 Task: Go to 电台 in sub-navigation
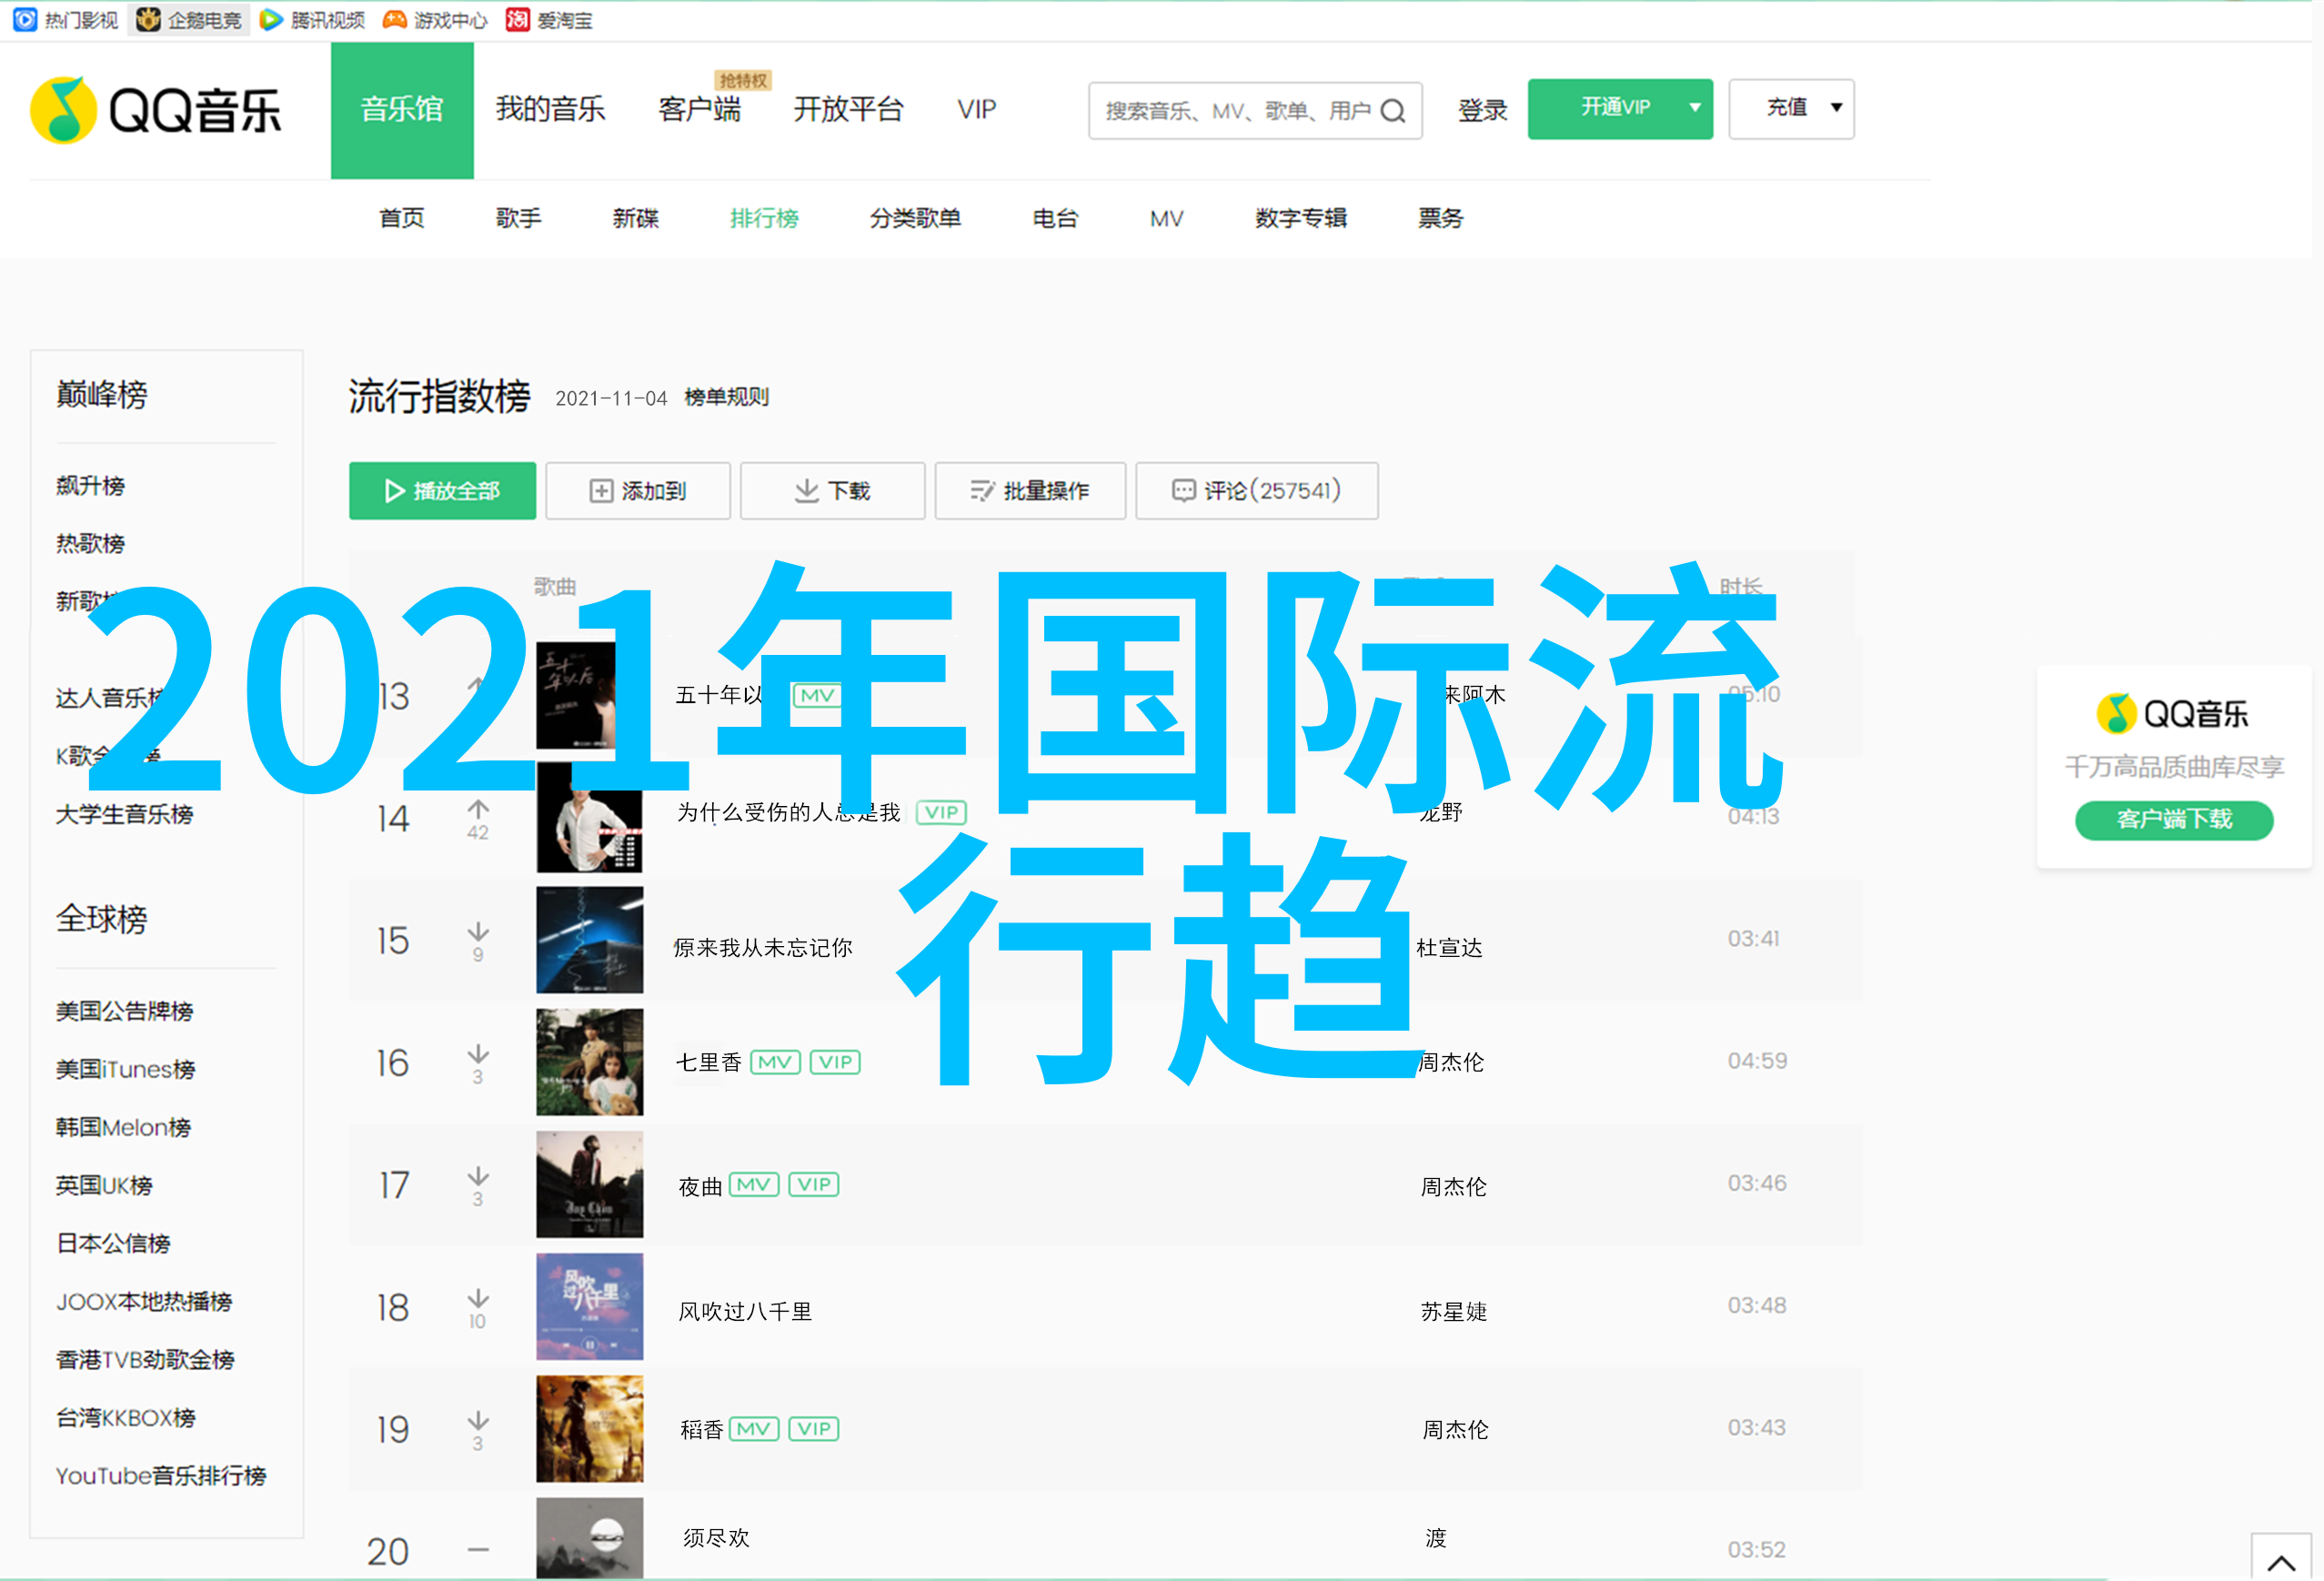coord(1056,218)
